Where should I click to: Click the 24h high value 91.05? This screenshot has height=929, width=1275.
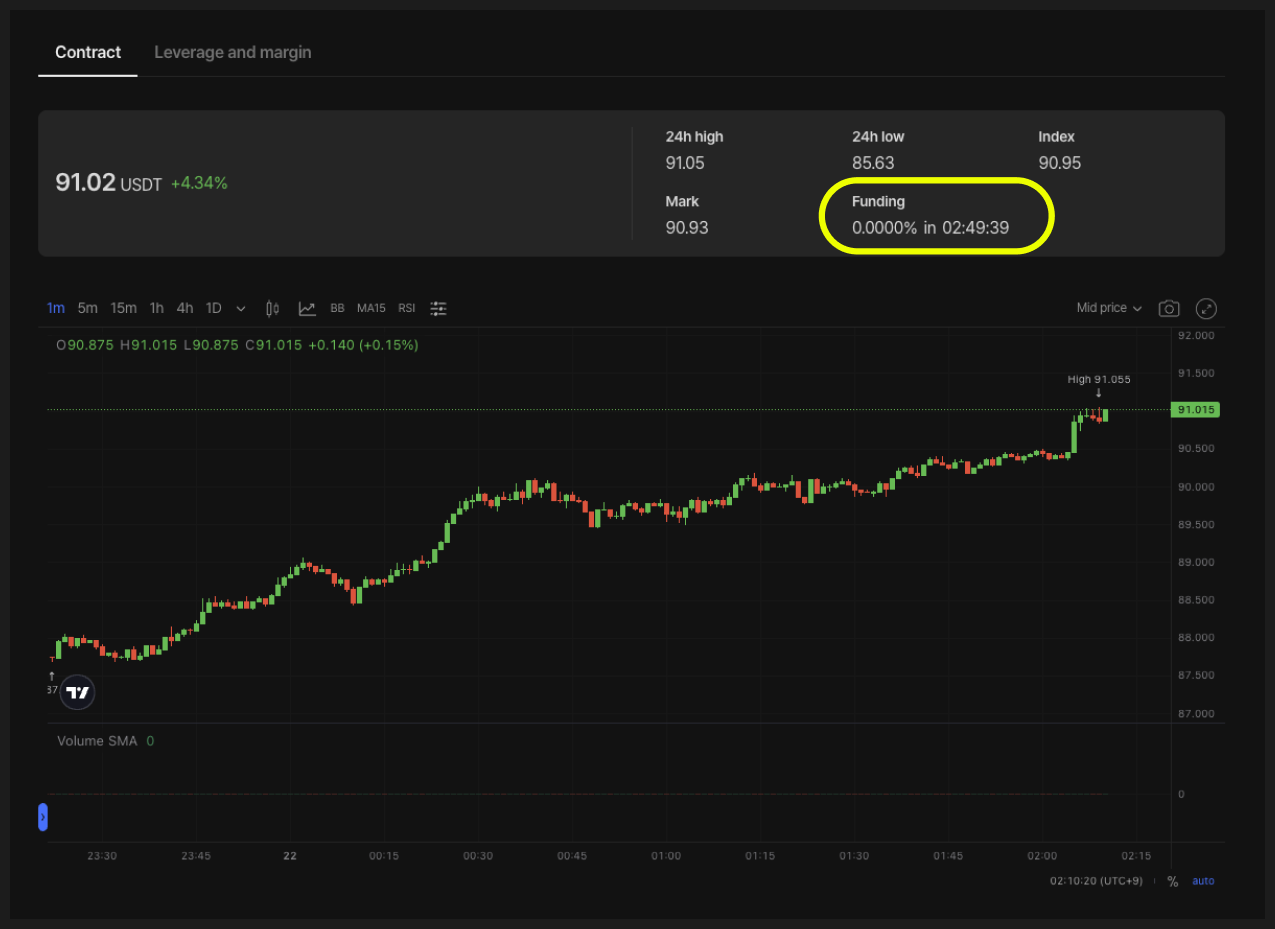tap(686, 163)
